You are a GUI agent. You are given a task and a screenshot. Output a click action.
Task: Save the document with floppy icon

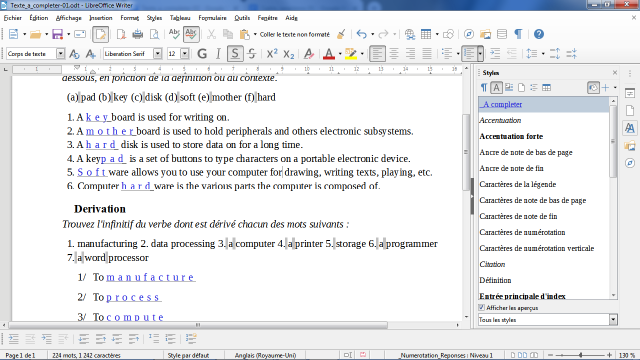click(57, 34)
